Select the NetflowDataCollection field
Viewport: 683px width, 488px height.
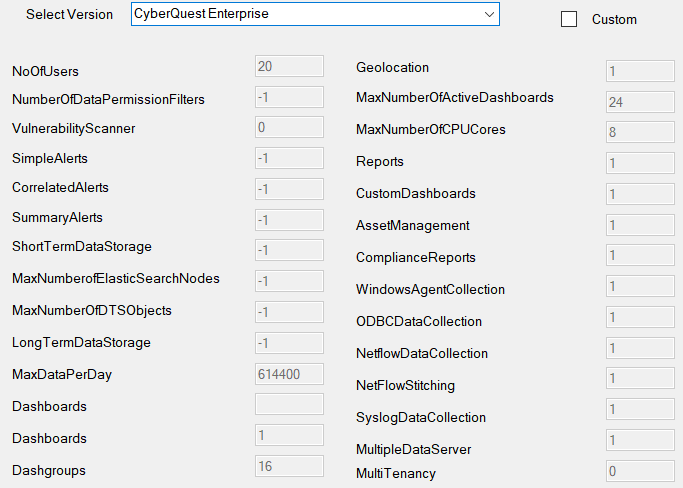640,348
